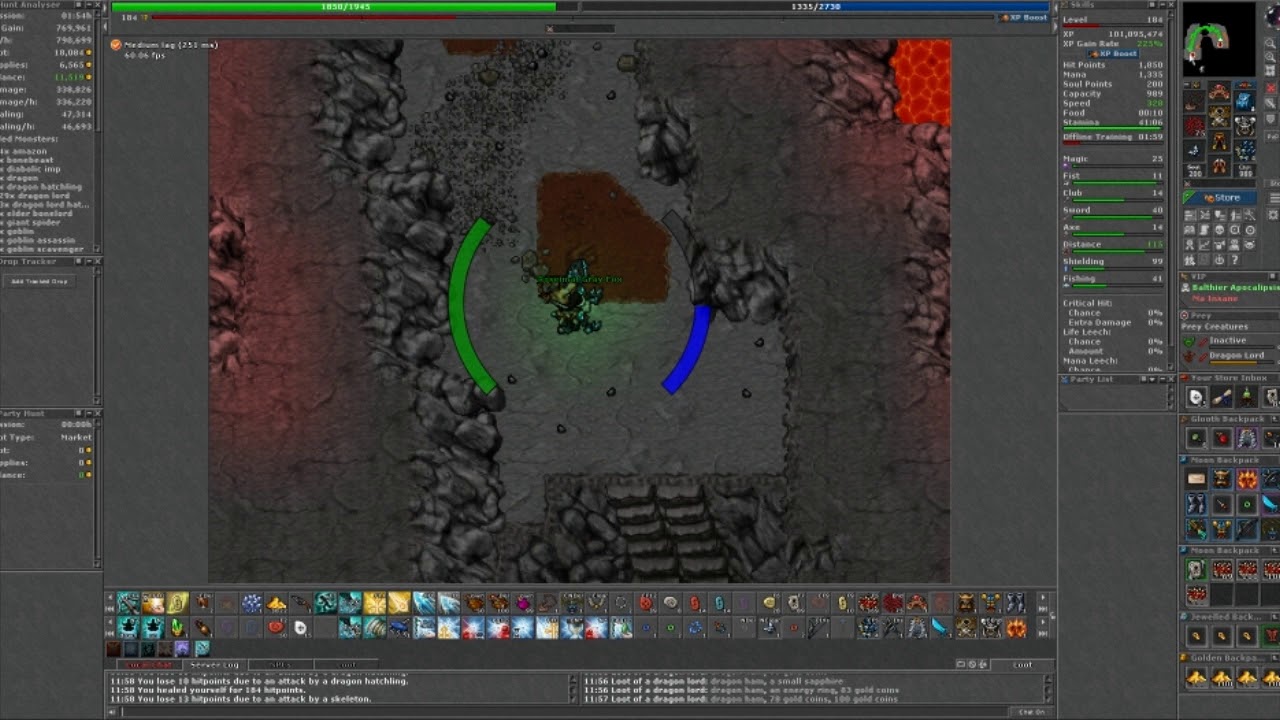Click the blue crystal icon in action bar

coord(251,603)
